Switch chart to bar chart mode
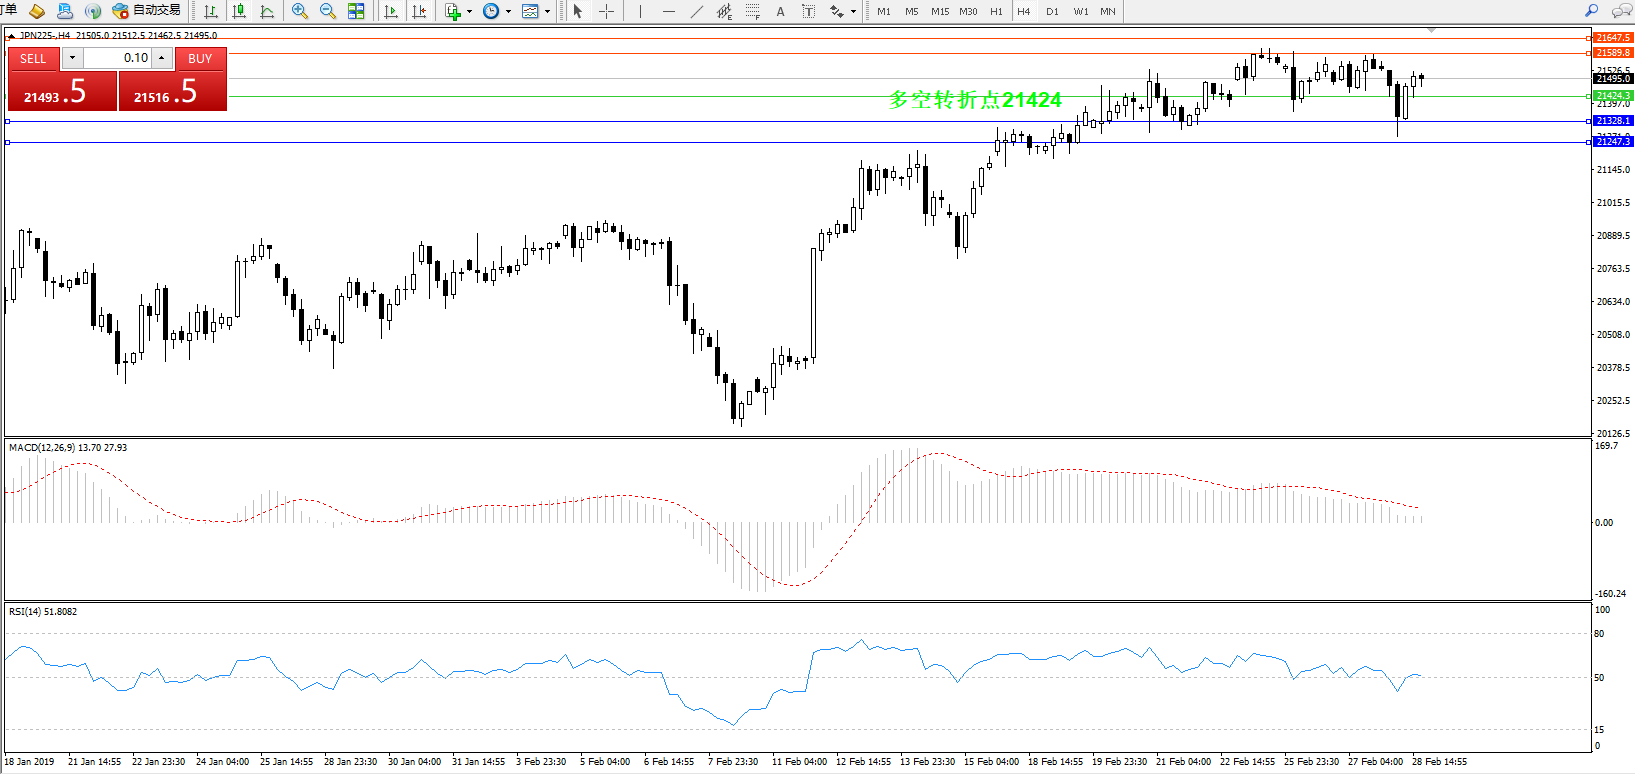Viewport: 1635px width, 774px height. 211,11
